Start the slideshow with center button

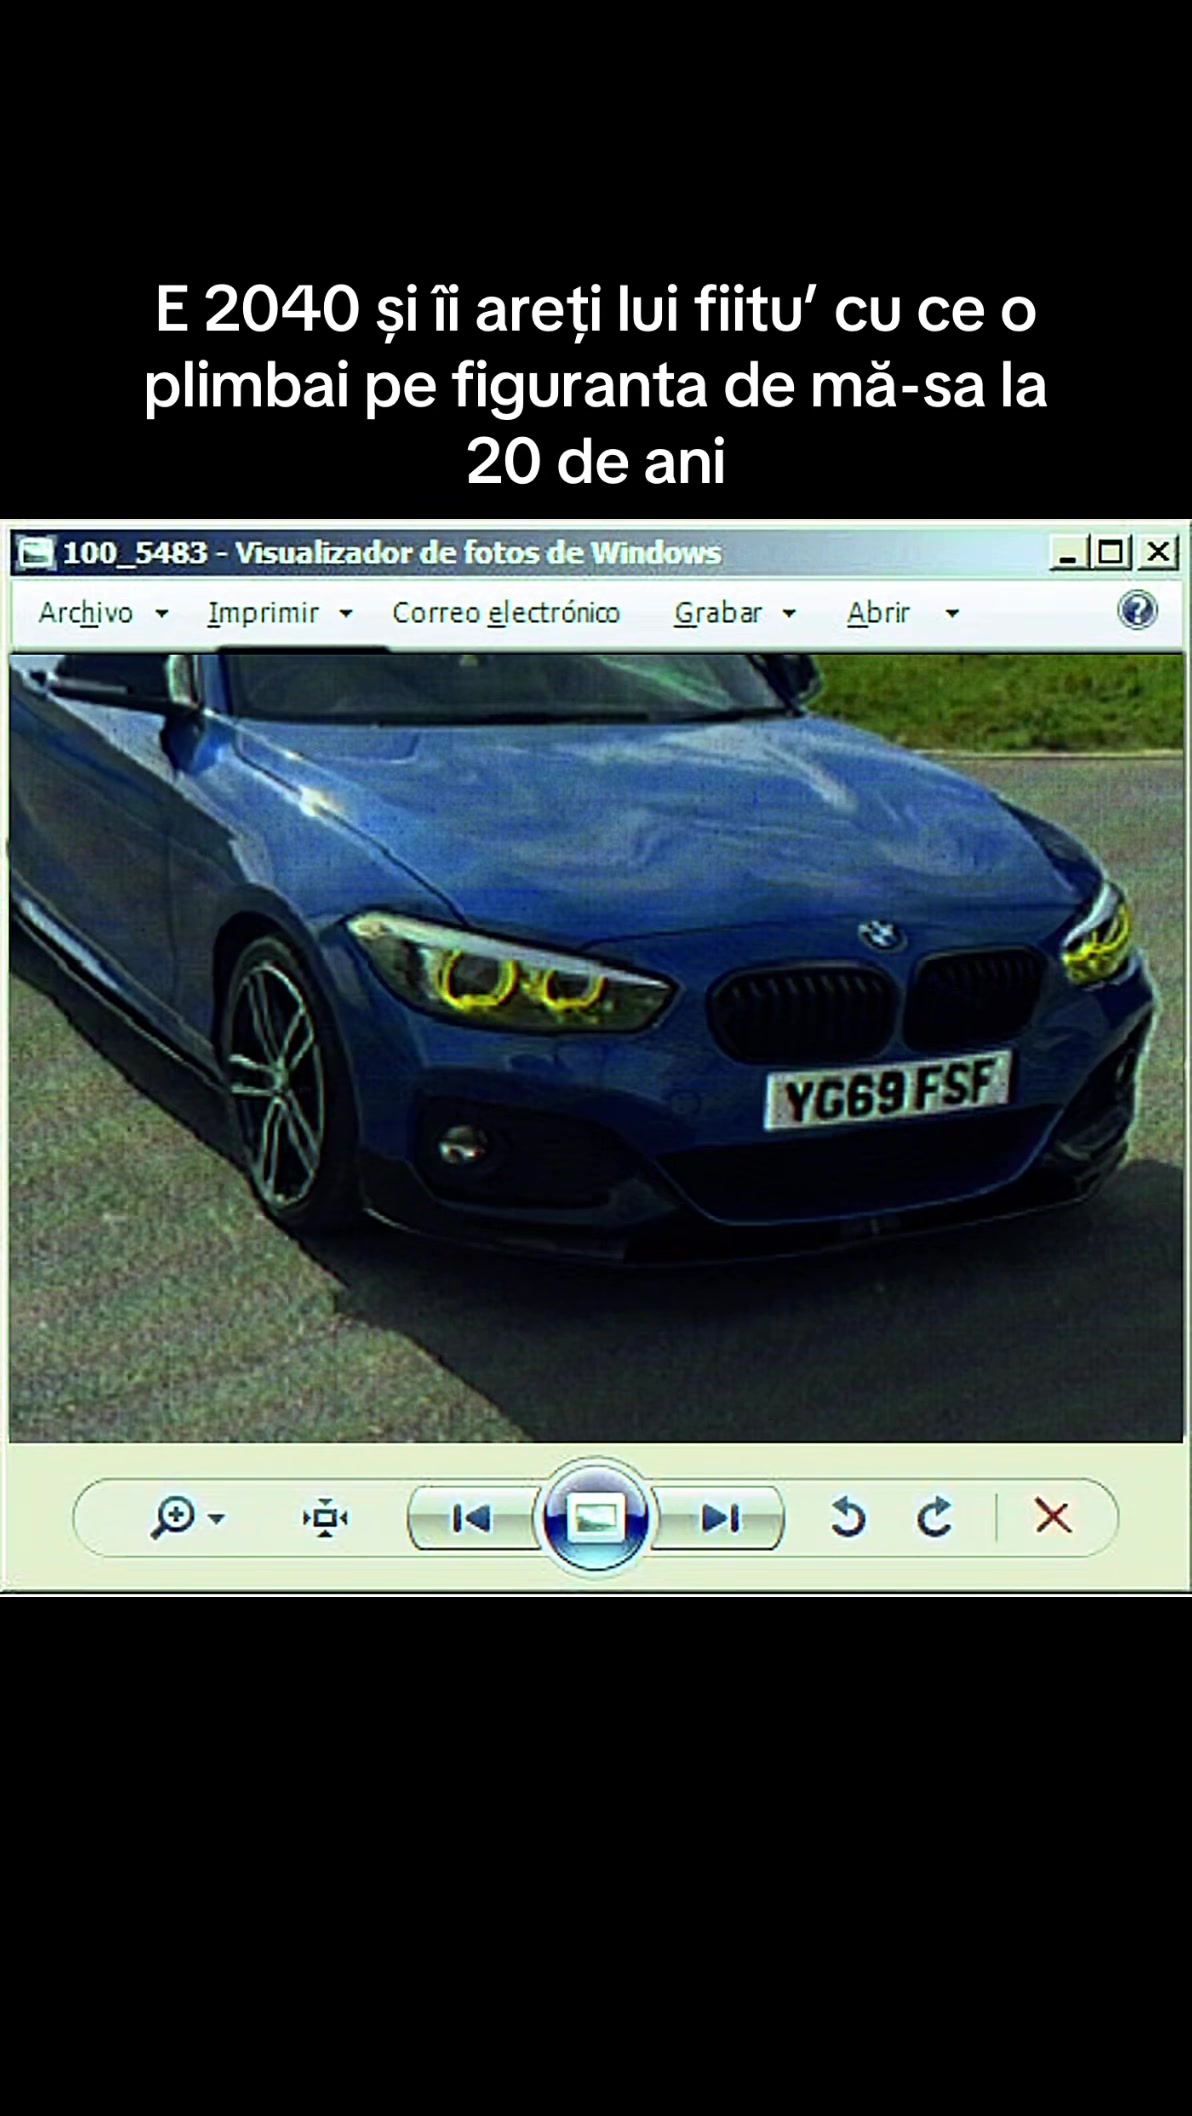click(x=595, y=1518)
